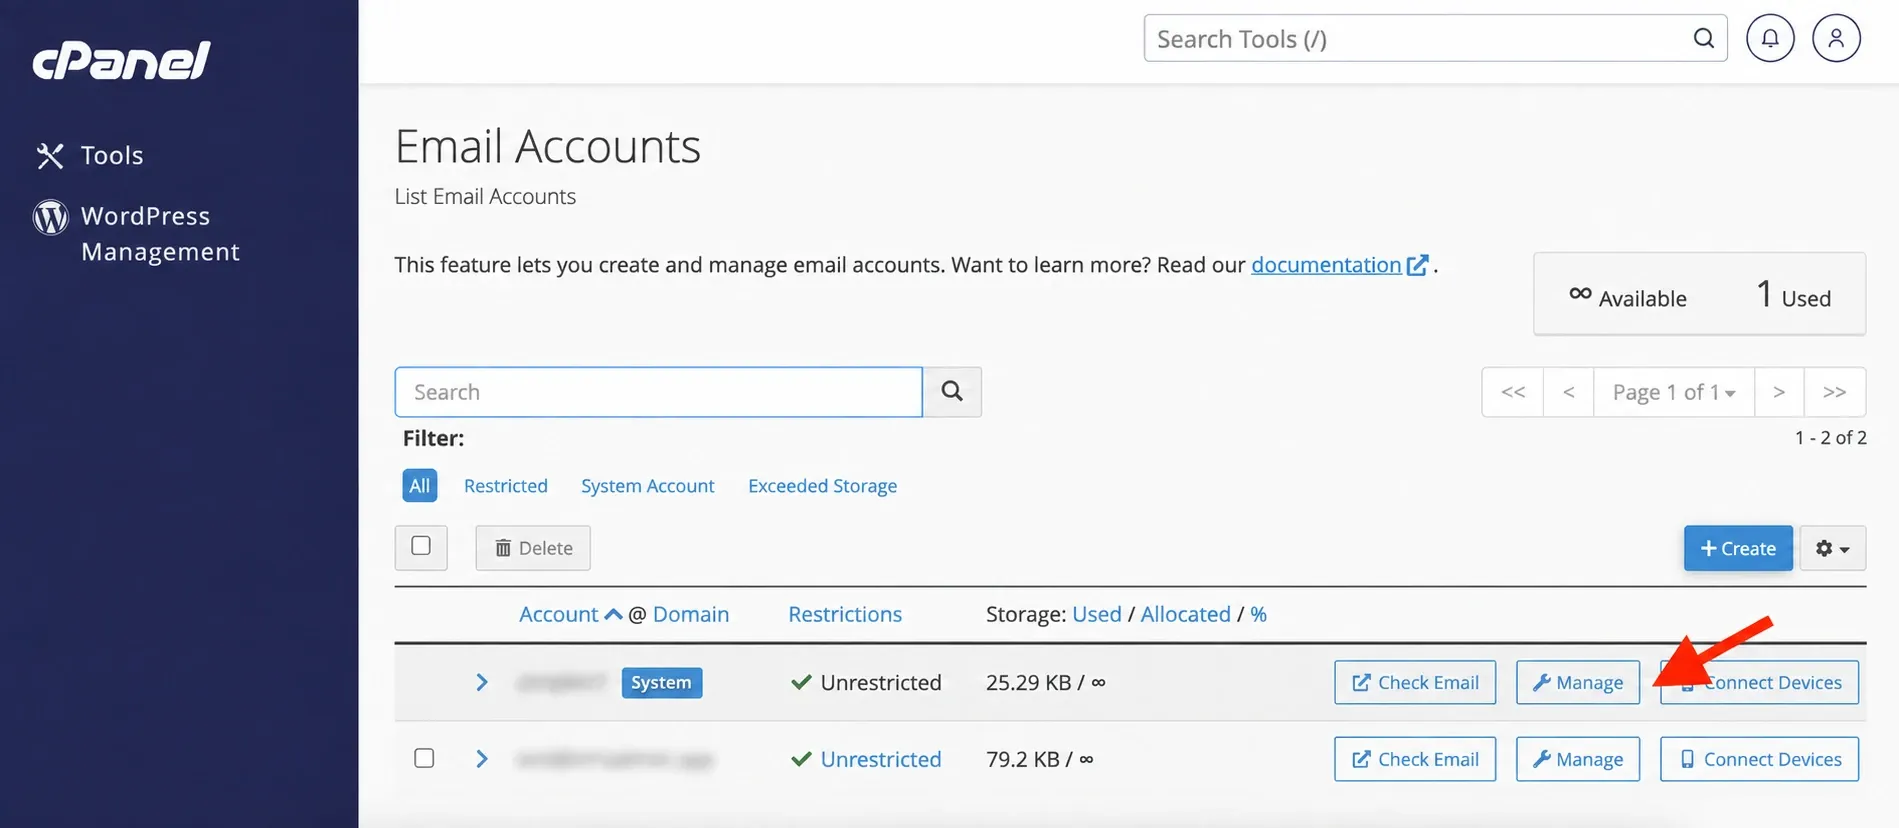Go to next page

coord(1779,392)
